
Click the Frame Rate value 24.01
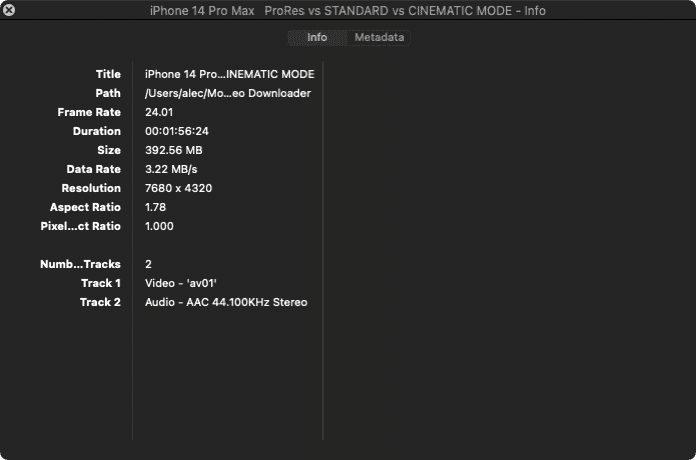159,112
